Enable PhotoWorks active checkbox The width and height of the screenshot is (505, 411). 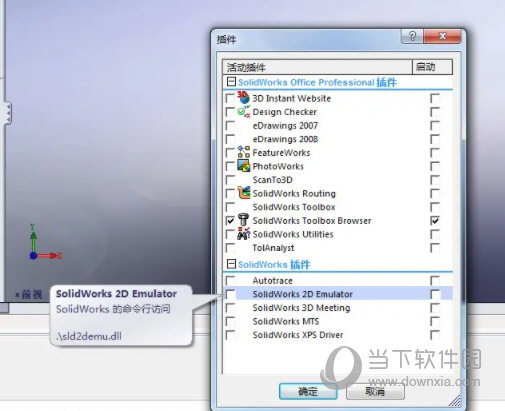(x=230, y=166)
